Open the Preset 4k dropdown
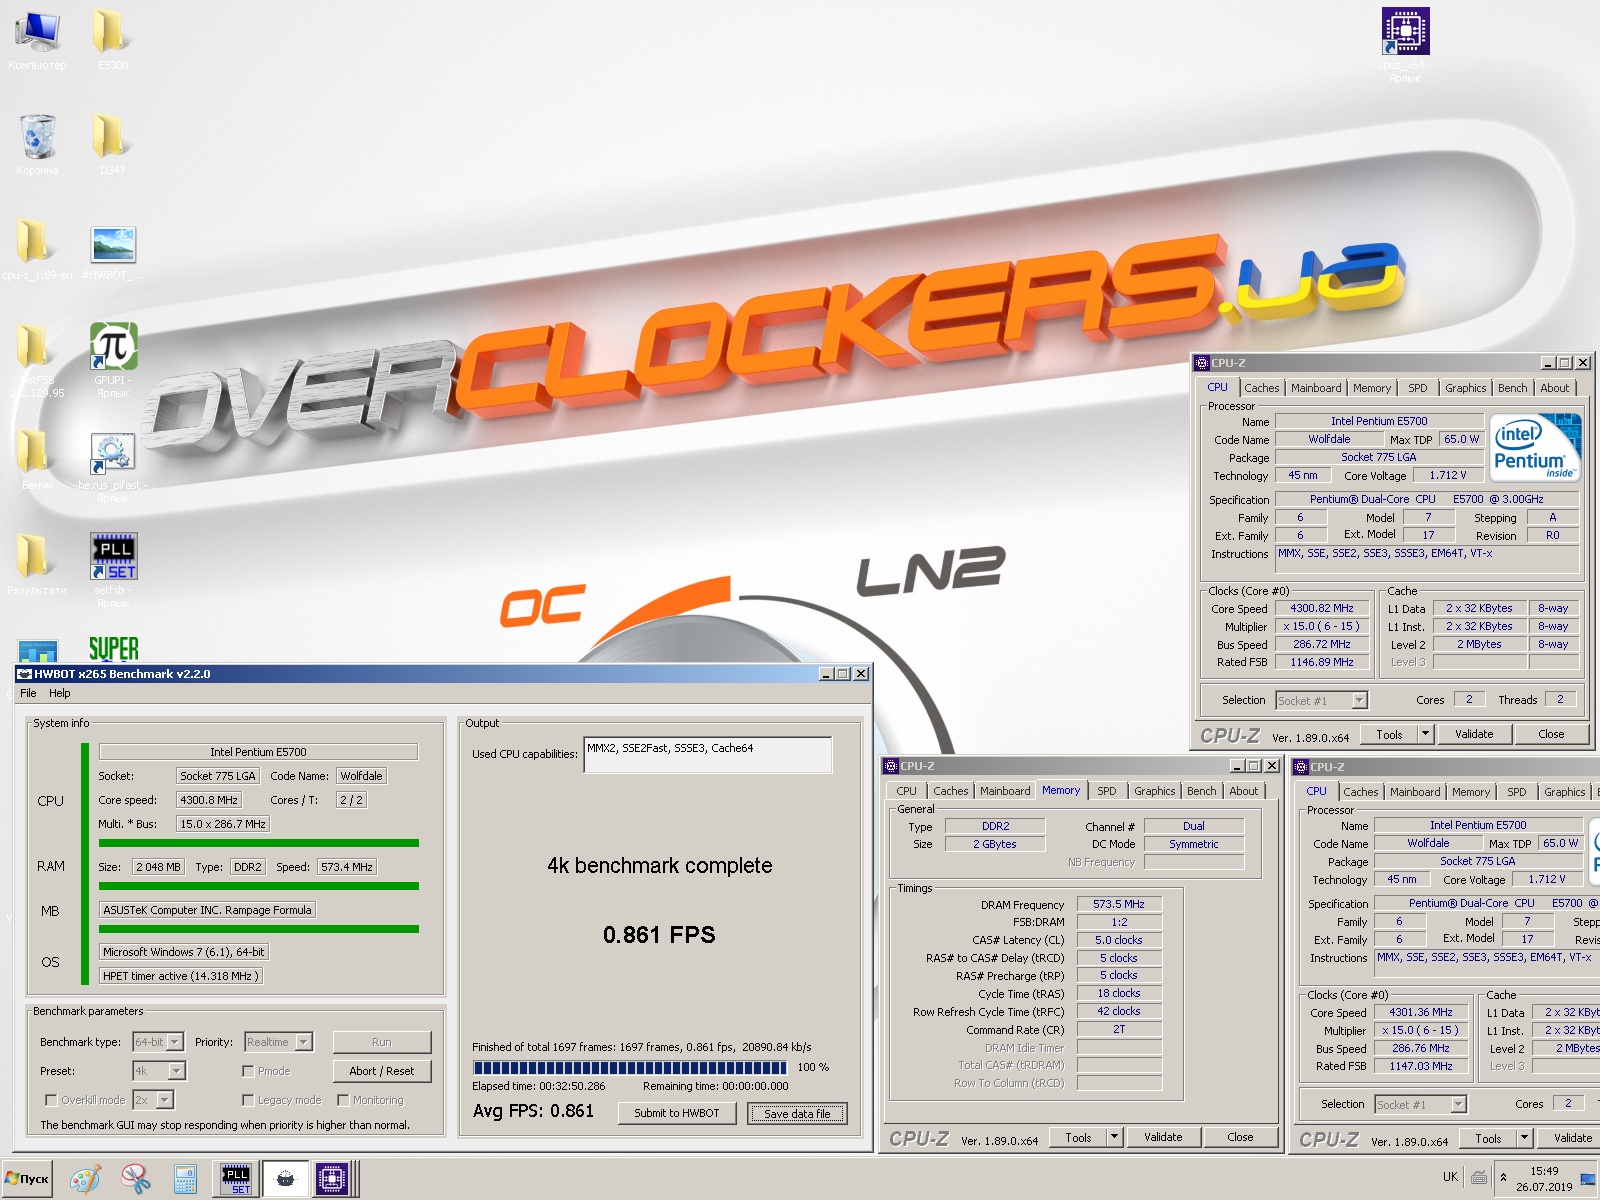This screenshot has height=1200, width=1600. click(x=176, y=1071)
